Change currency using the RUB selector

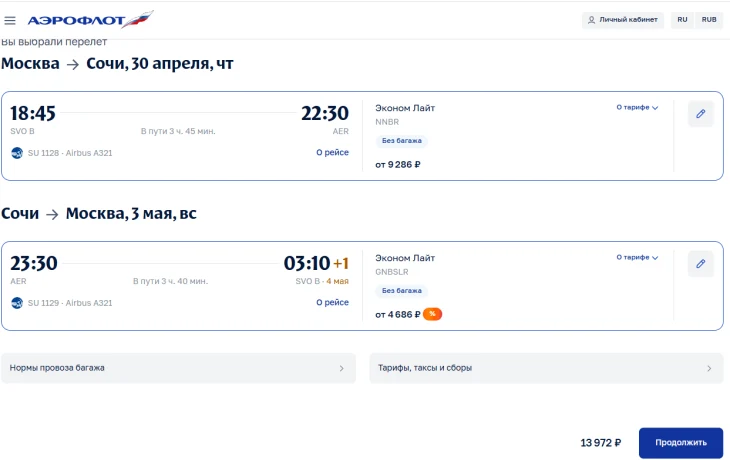click(709, 20)
